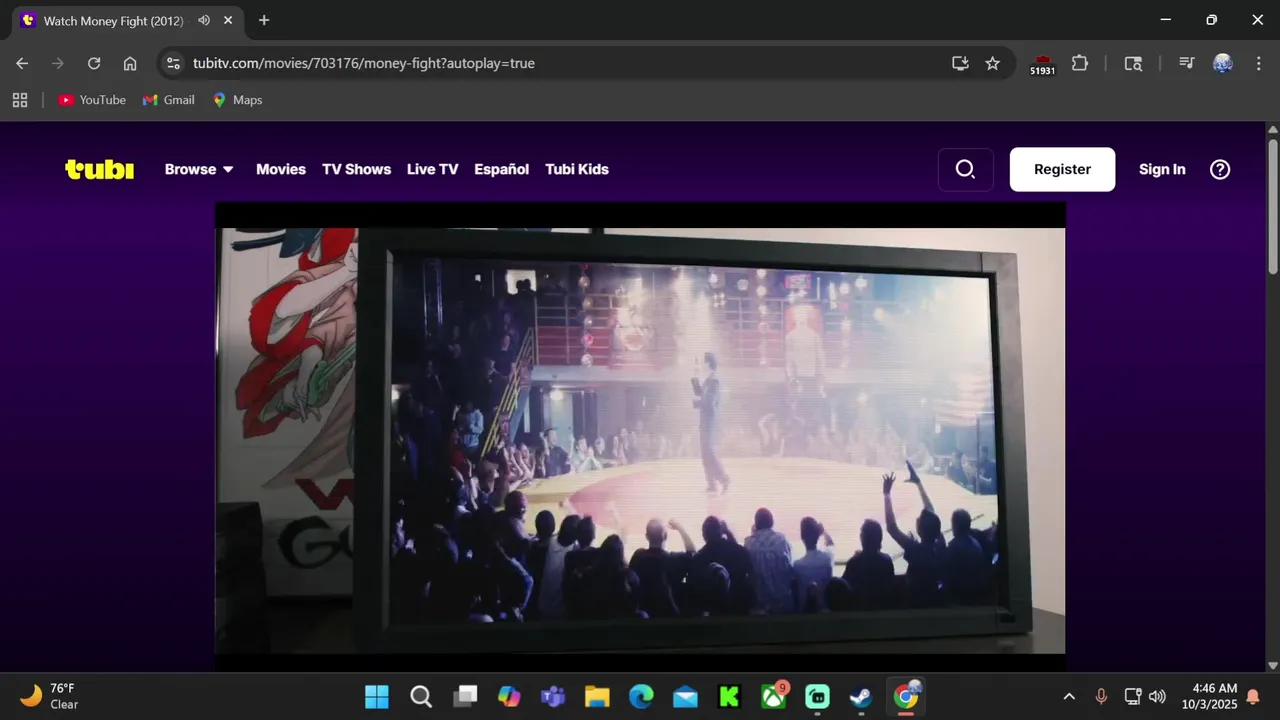Open Tubi Kids section

[577, 169]
